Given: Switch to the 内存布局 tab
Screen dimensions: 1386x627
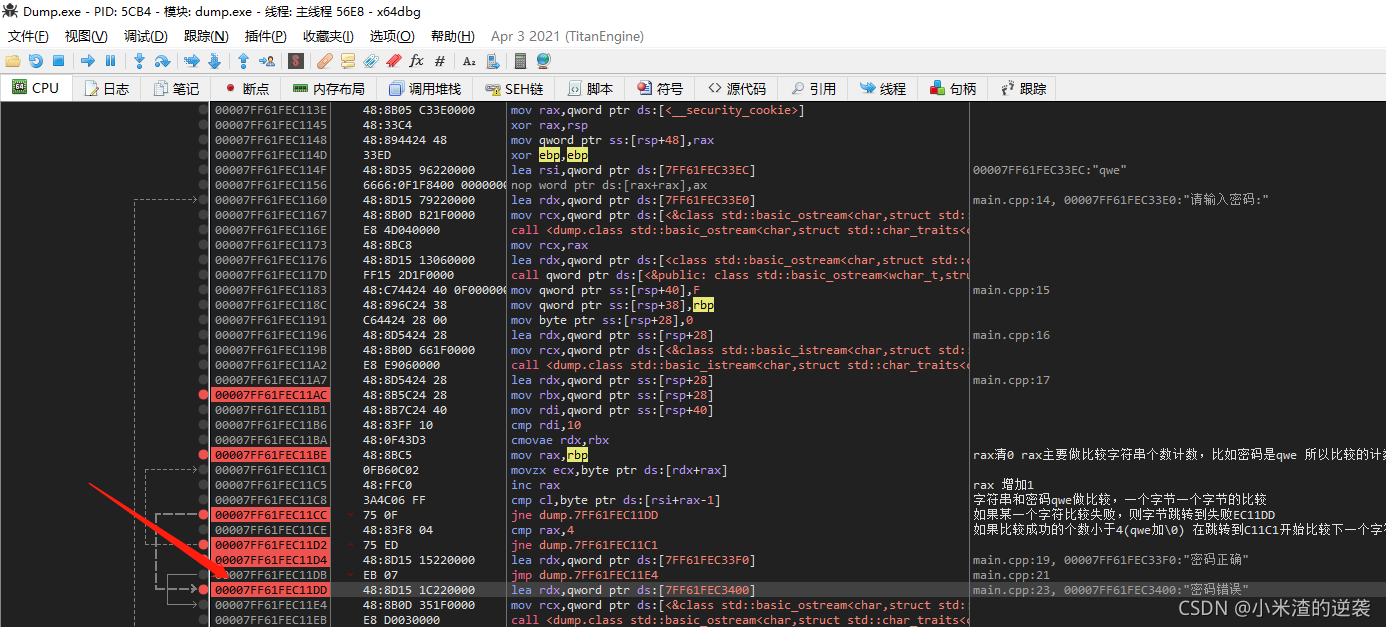Looking at the screenshot, I should (328, 88).
